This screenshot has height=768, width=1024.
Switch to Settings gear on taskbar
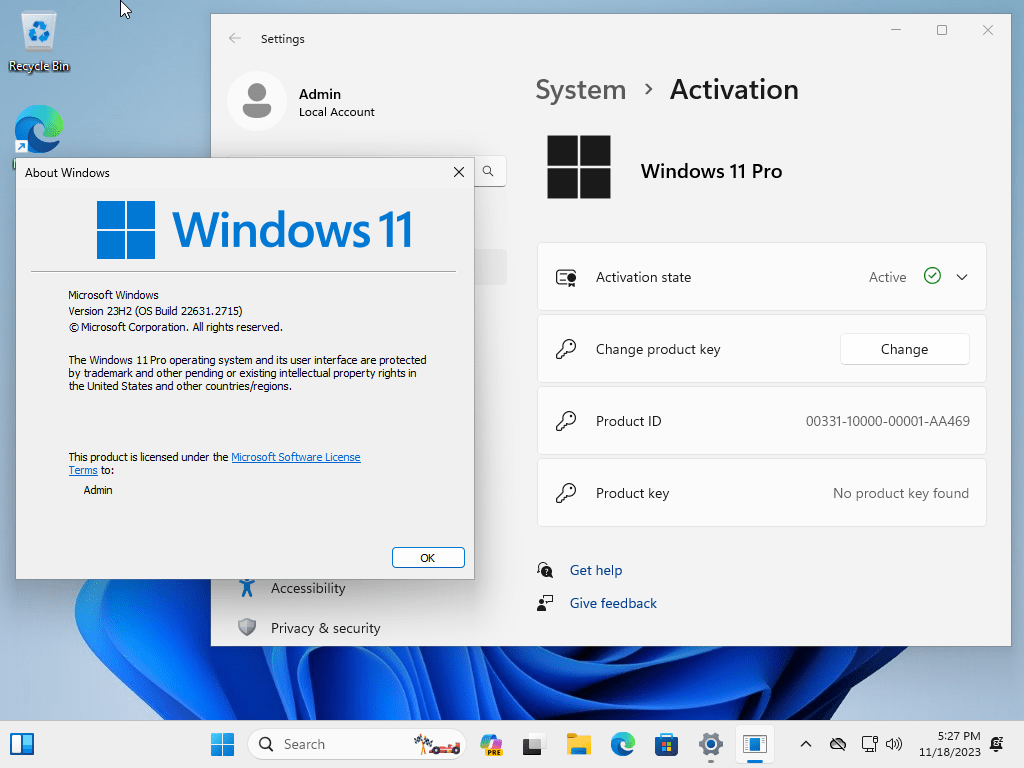point(711,744)
